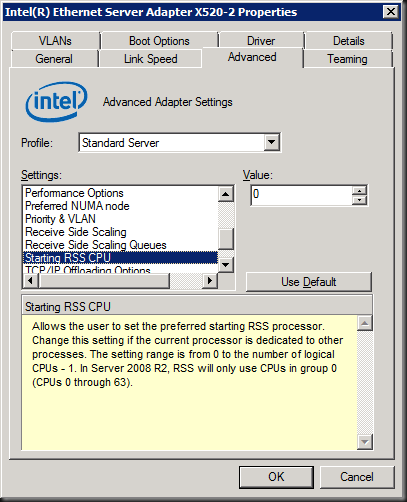407x502 pixels.
Task: Select Receive Side Scaling setting
Action: coord(120,232)
